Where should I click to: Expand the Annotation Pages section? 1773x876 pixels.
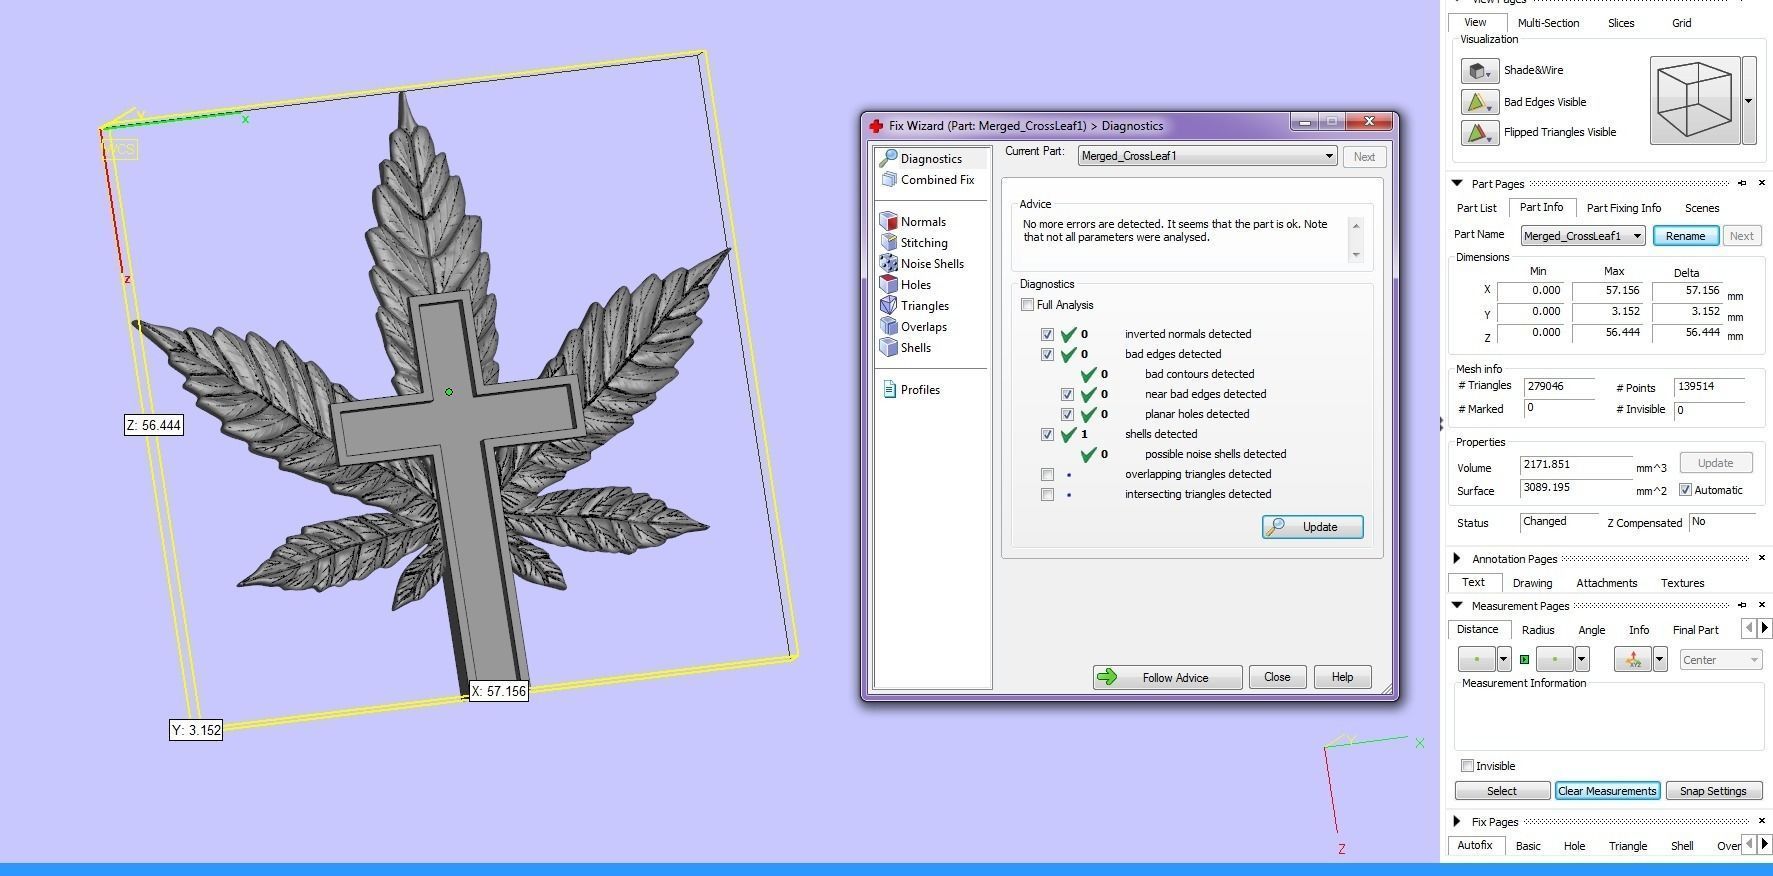[1457, 558]
